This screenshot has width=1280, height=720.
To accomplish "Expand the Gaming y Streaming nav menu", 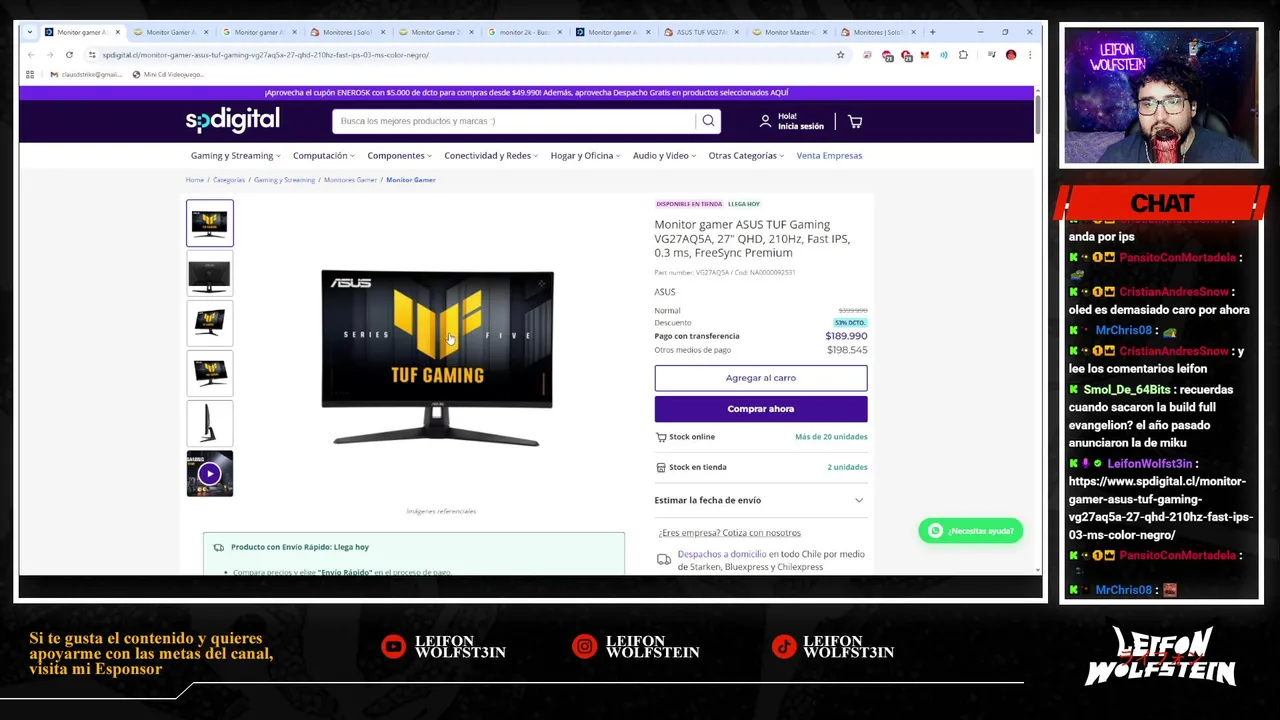I will pos(235,156).
